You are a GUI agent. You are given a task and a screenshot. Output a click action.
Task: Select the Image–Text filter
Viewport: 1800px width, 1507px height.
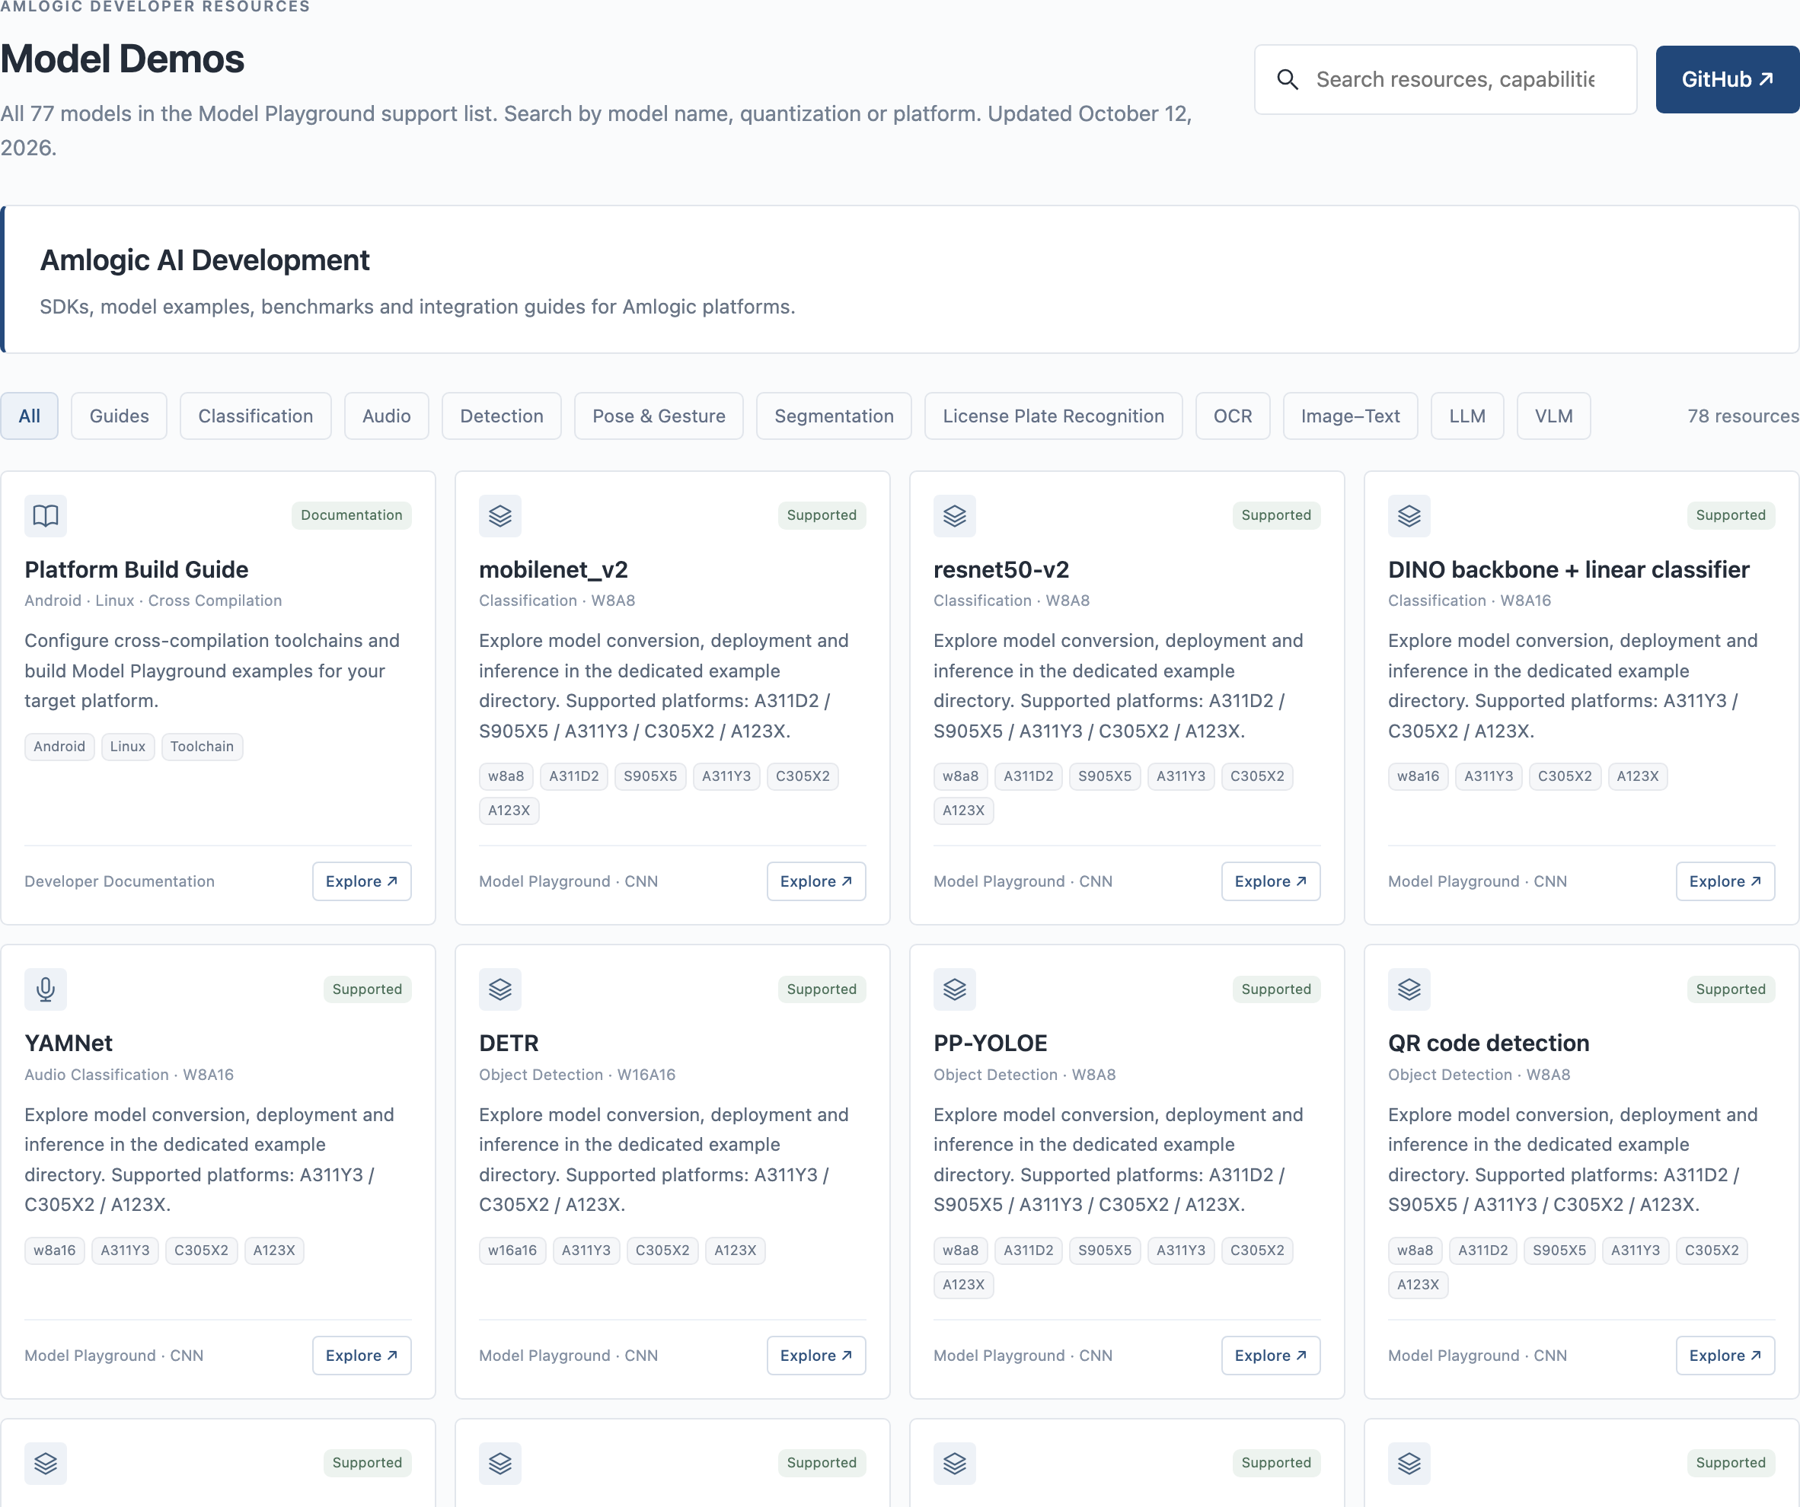coord(1351,416)
